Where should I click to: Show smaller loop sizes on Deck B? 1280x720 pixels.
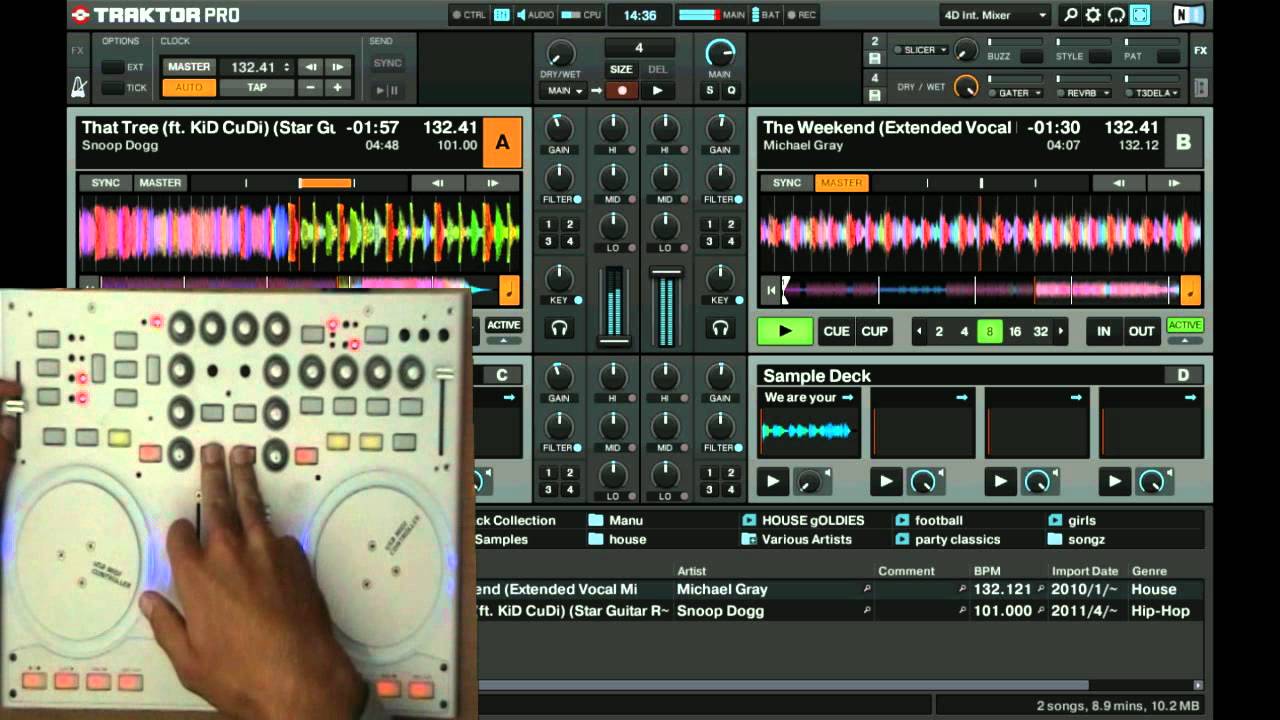pos(918,331)
